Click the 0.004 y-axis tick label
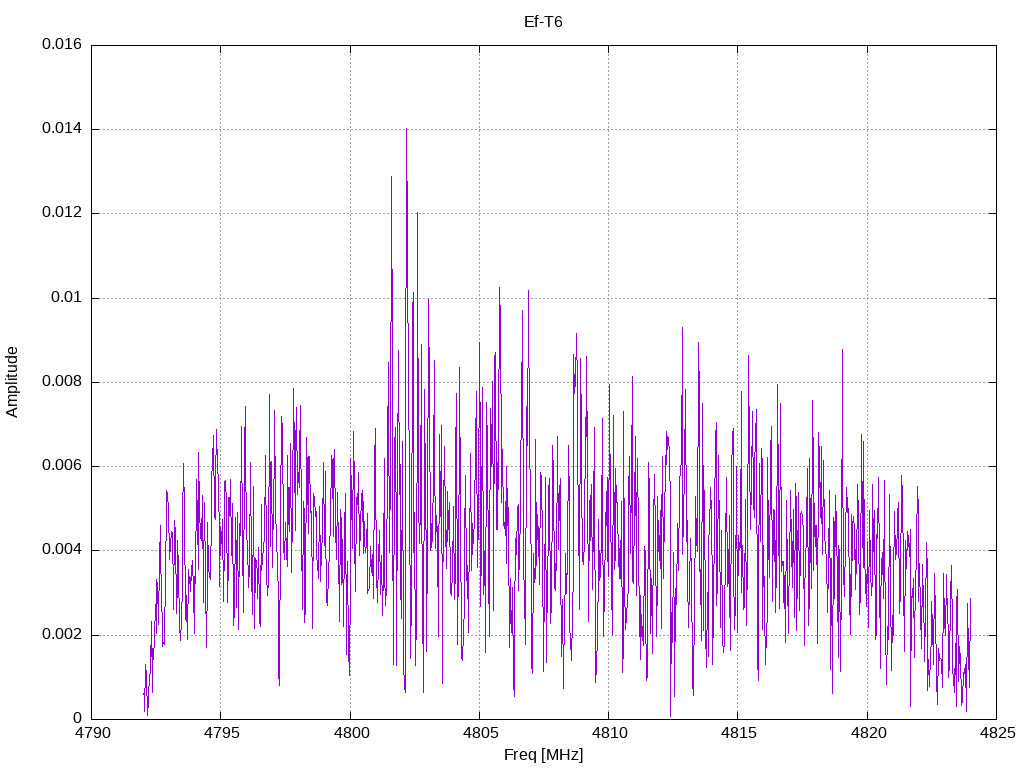 pos(62,550)
